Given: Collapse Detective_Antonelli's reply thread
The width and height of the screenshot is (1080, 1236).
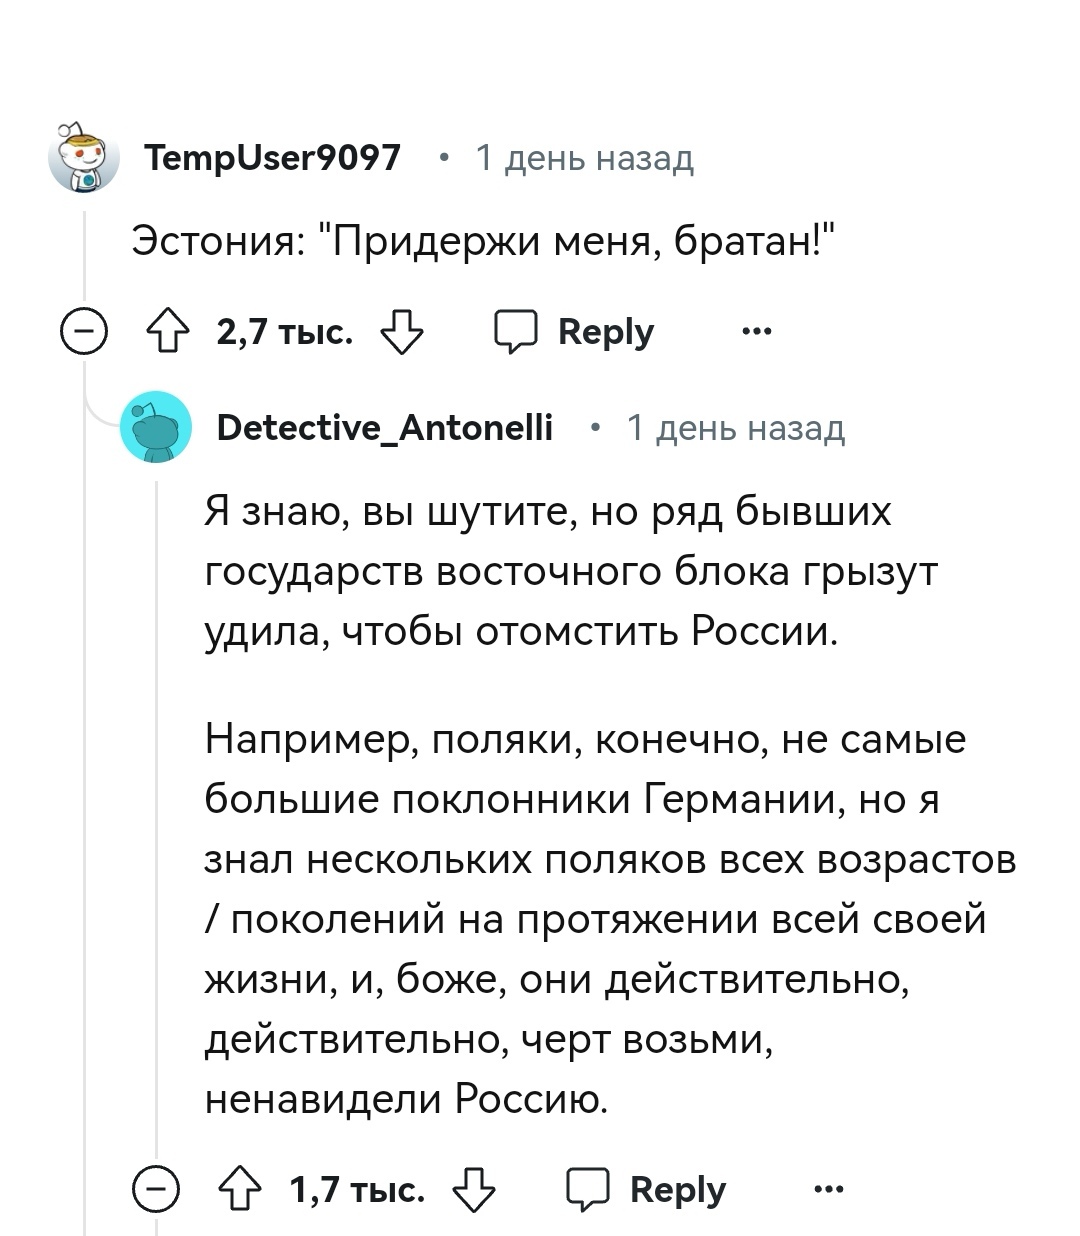Looking at the screenshot, I should pos(156,1190).
